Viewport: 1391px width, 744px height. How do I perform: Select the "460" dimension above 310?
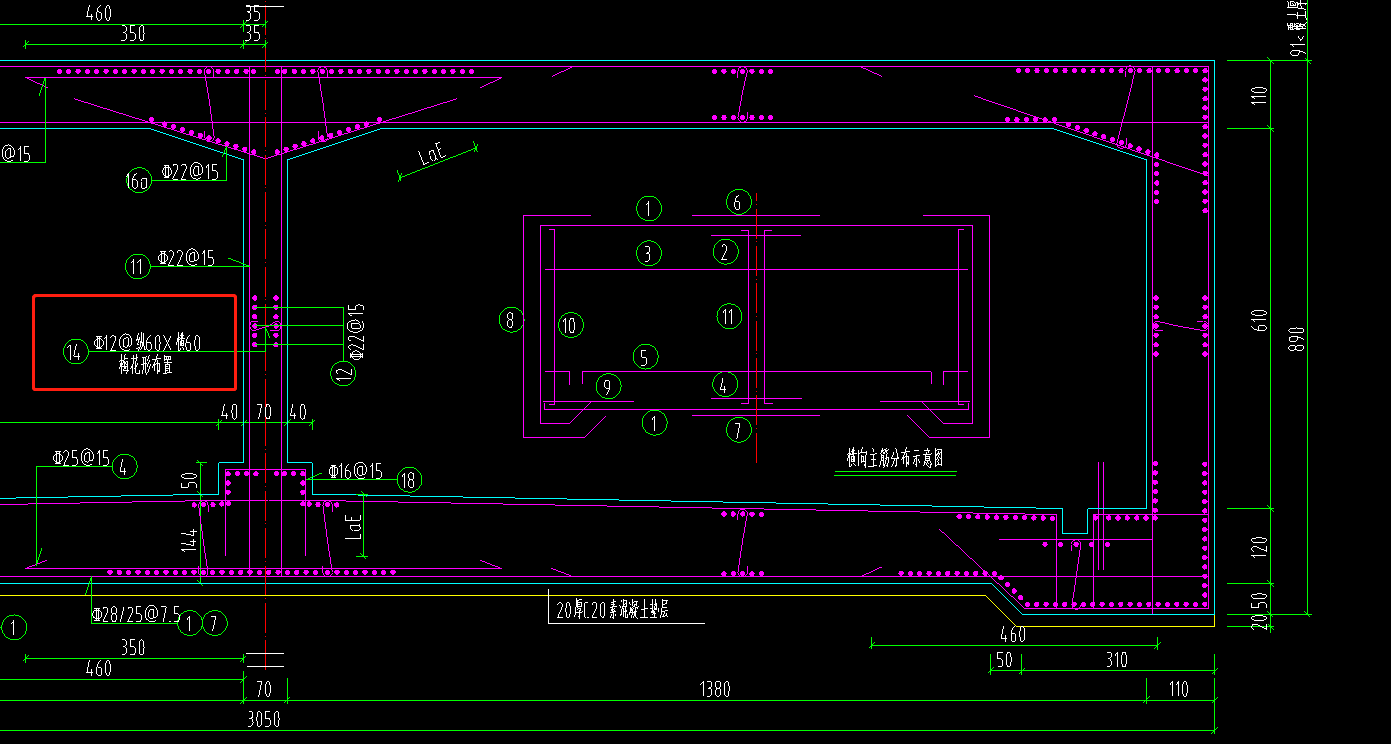[x=1013, y=634]
